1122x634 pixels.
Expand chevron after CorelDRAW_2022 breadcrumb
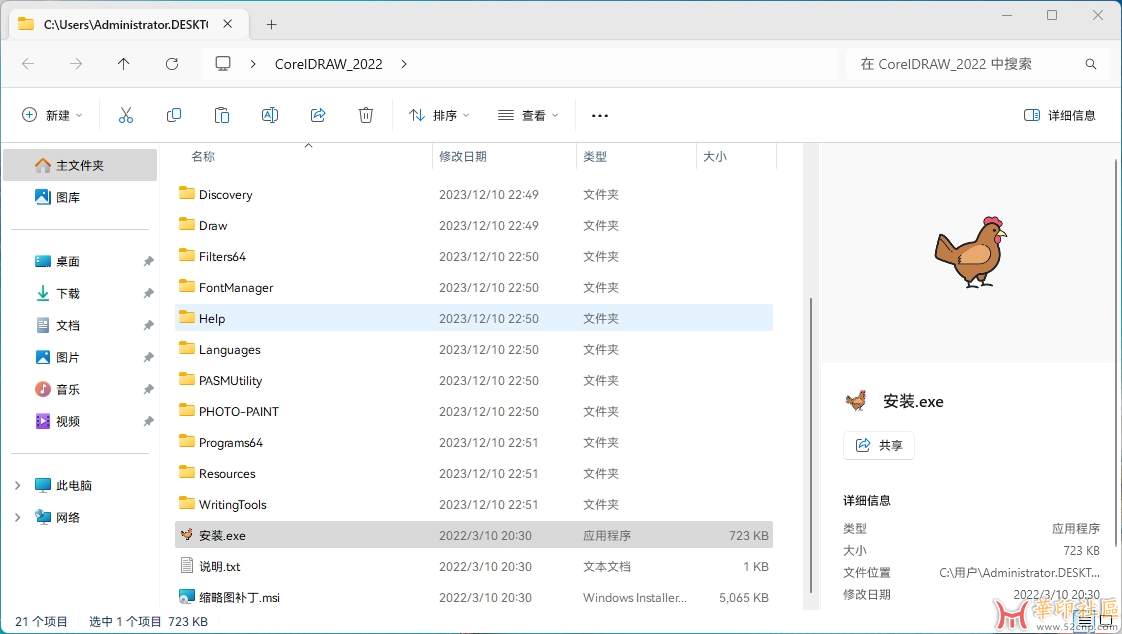[404, 64]
